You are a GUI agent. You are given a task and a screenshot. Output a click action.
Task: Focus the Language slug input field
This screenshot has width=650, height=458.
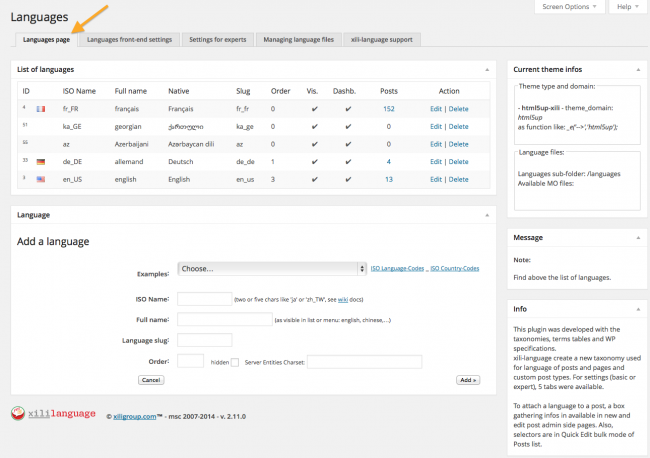click(x=204, y=340)
